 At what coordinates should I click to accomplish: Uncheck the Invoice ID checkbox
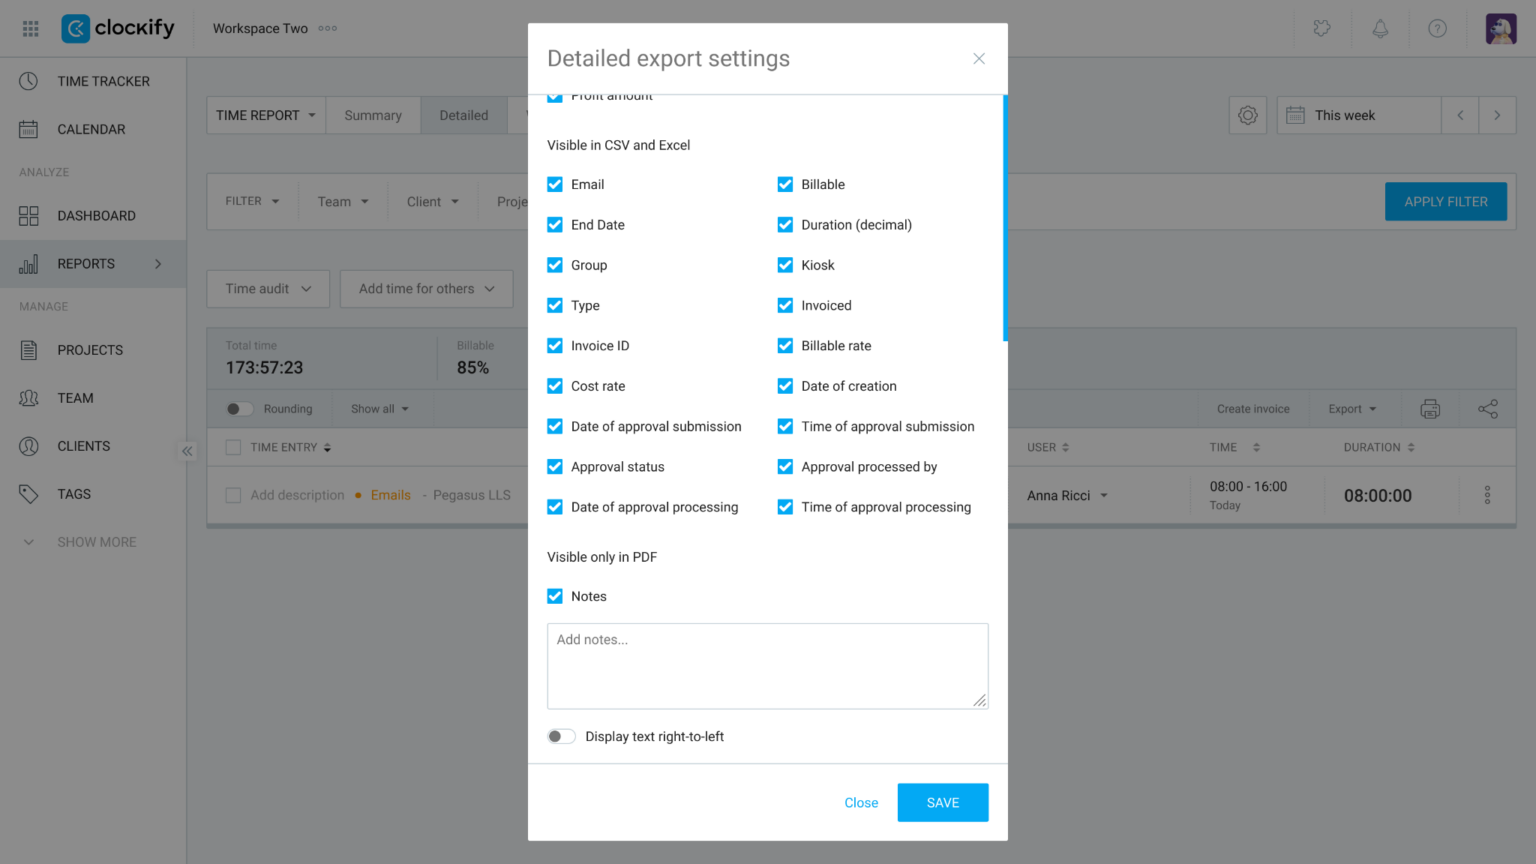tap(555, 346)
